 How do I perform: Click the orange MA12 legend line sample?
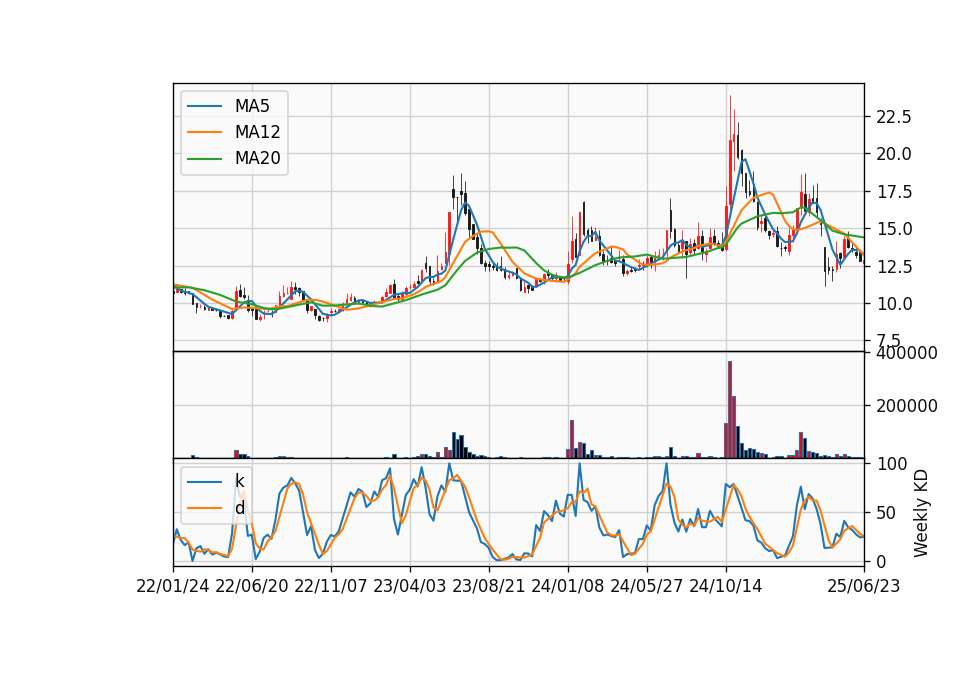click(x=204, y=132)
